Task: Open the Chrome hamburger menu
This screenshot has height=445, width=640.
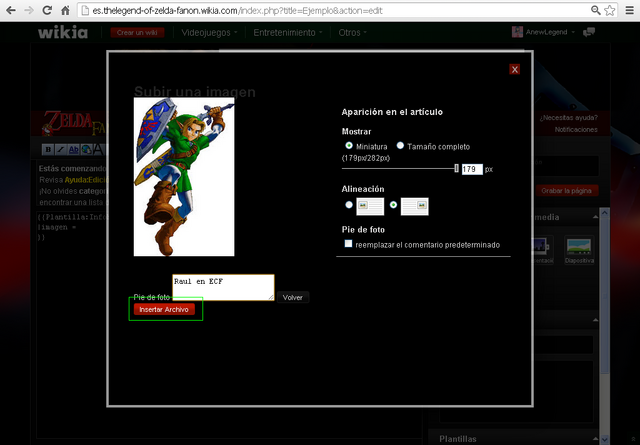Action: [x=630, y=10]
